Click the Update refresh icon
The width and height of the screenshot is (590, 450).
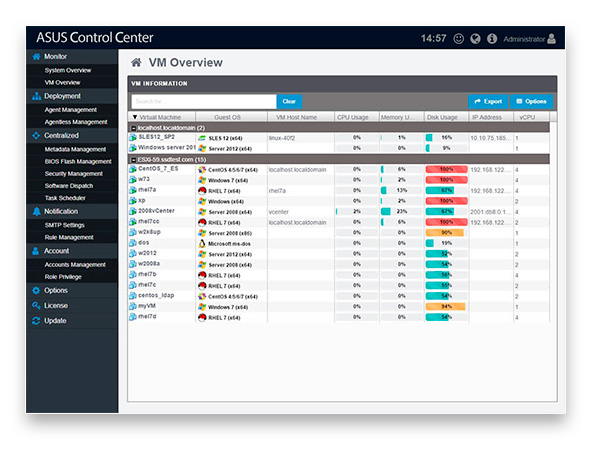[36, 321]
